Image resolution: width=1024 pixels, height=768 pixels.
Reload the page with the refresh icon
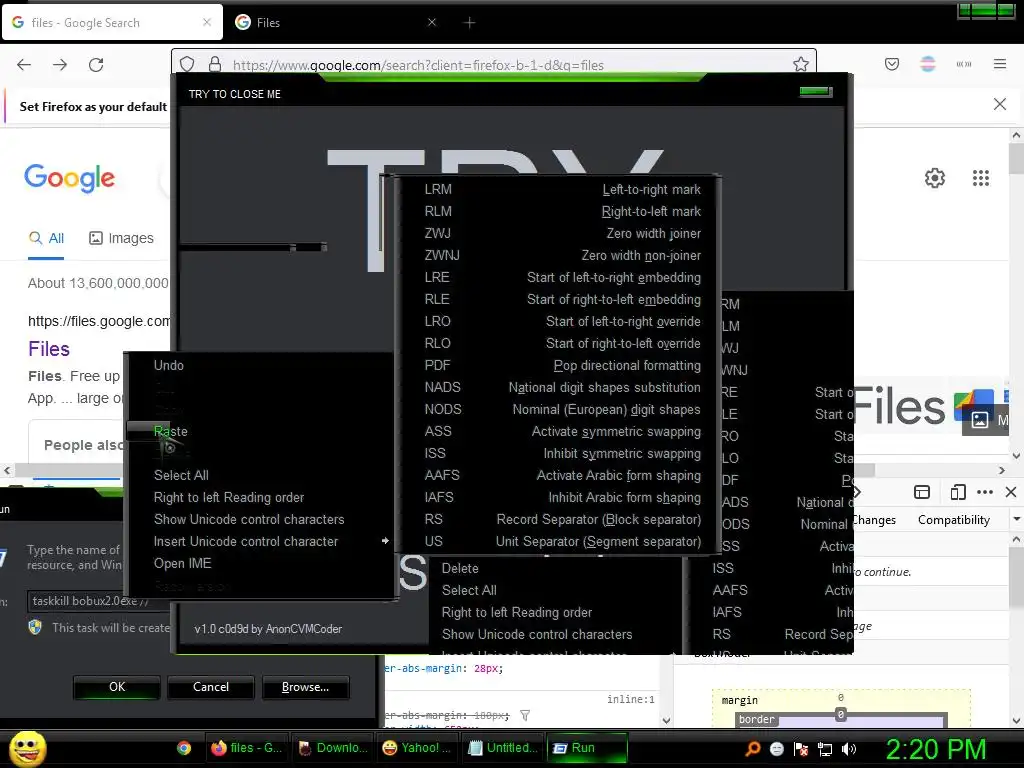point(96,65)
